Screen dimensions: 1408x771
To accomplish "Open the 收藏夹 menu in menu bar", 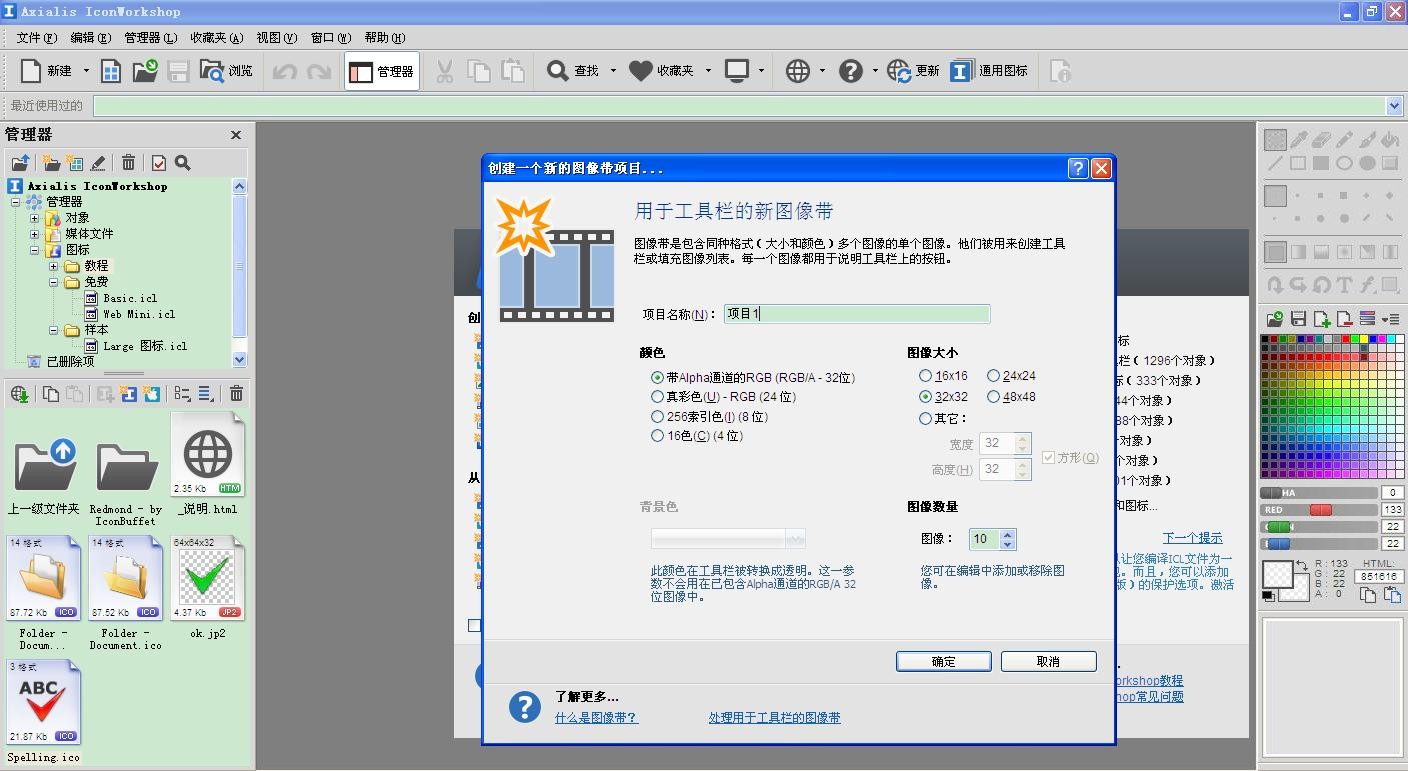I will (216, 38).
